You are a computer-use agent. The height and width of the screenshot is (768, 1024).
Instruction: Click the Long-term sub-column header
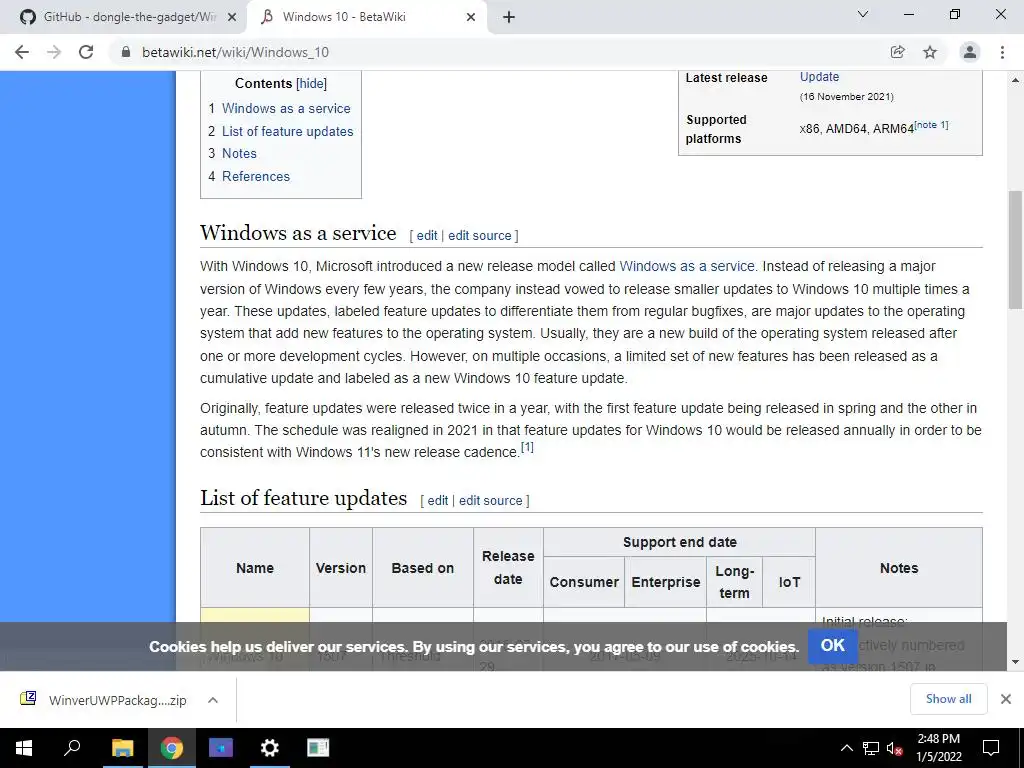734,582
